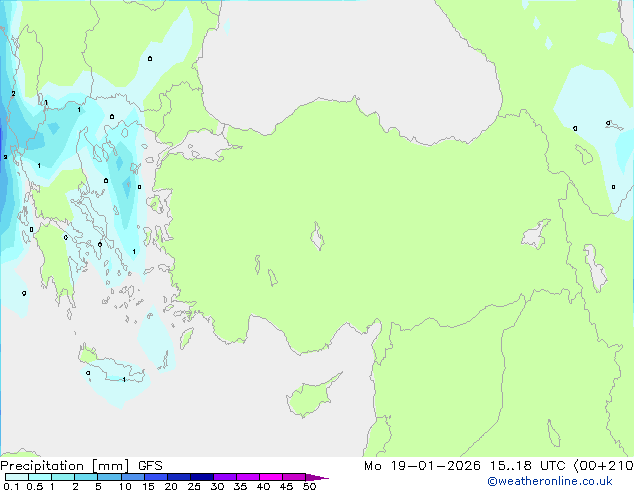
Task: Click the legend scale value "50"
Action: click(x=309, y=486)
